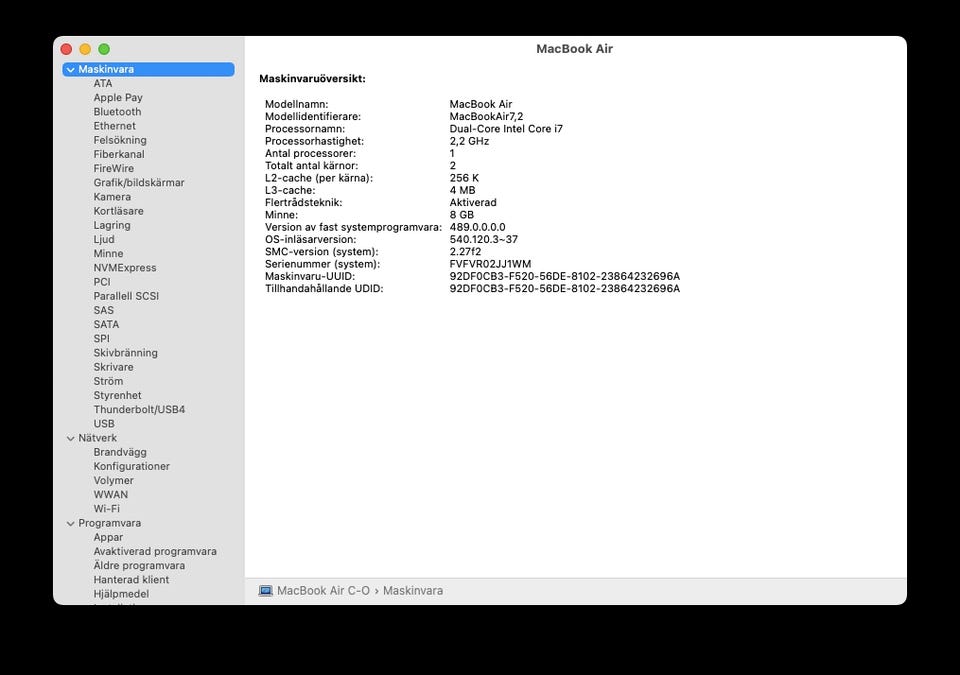Select Kamera in sidebar
Screen dimensions: 960x675
[112, 197]
